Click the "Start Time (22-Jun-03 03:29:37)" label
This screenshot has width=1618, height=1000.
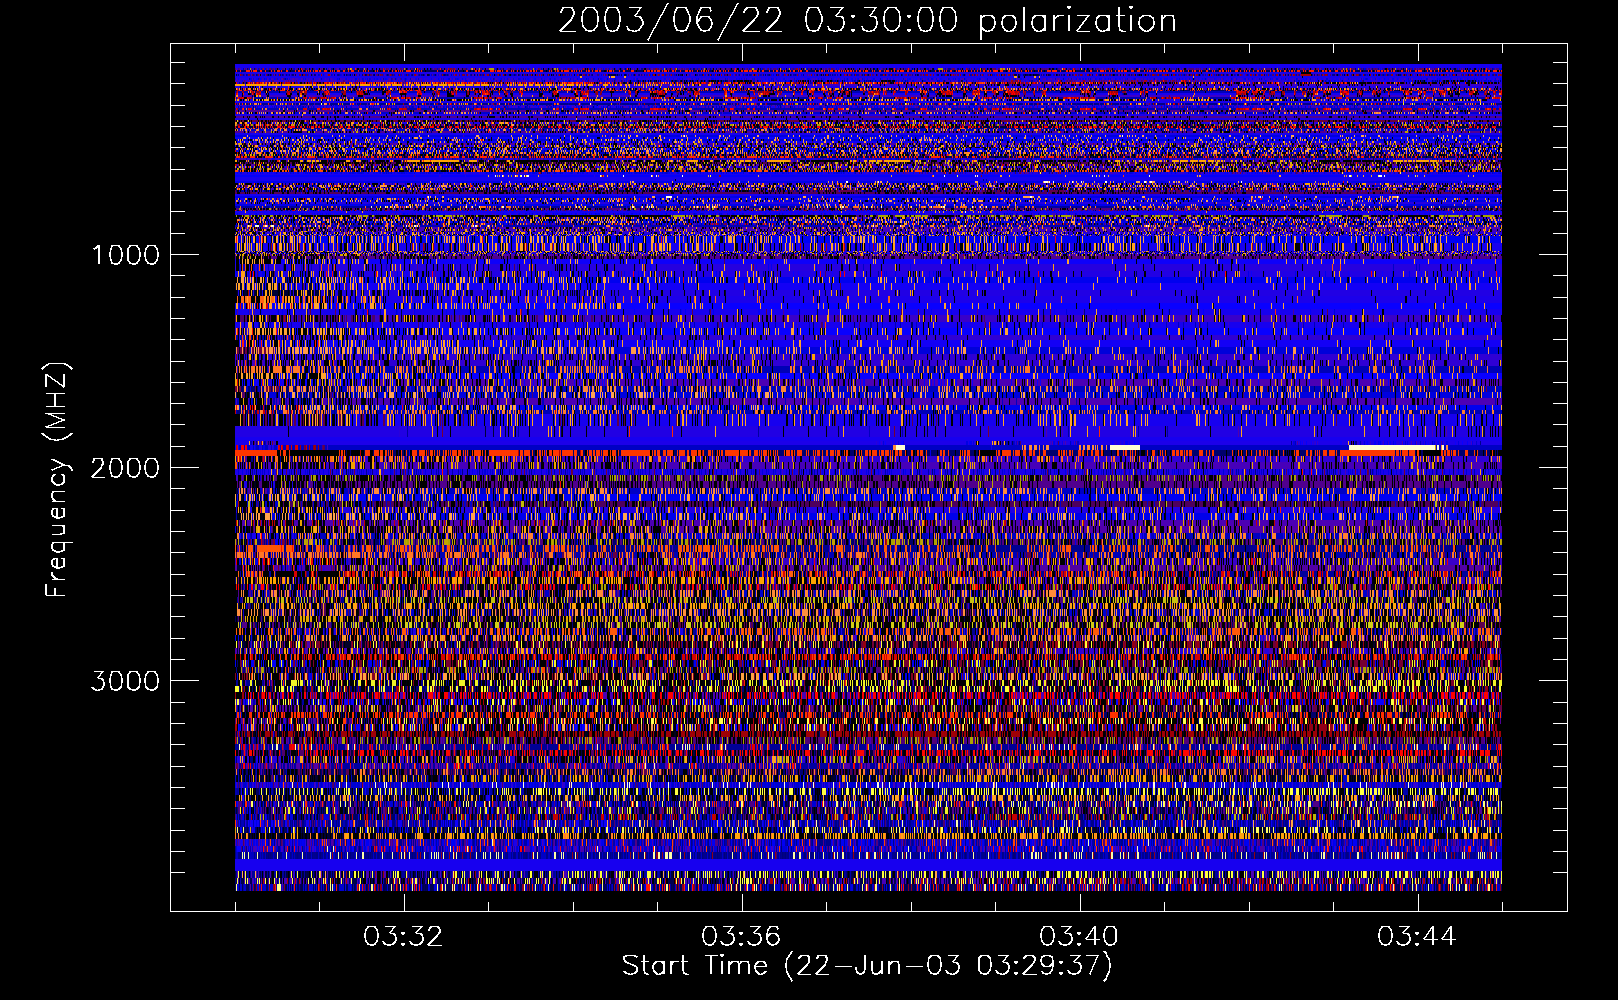867,966
